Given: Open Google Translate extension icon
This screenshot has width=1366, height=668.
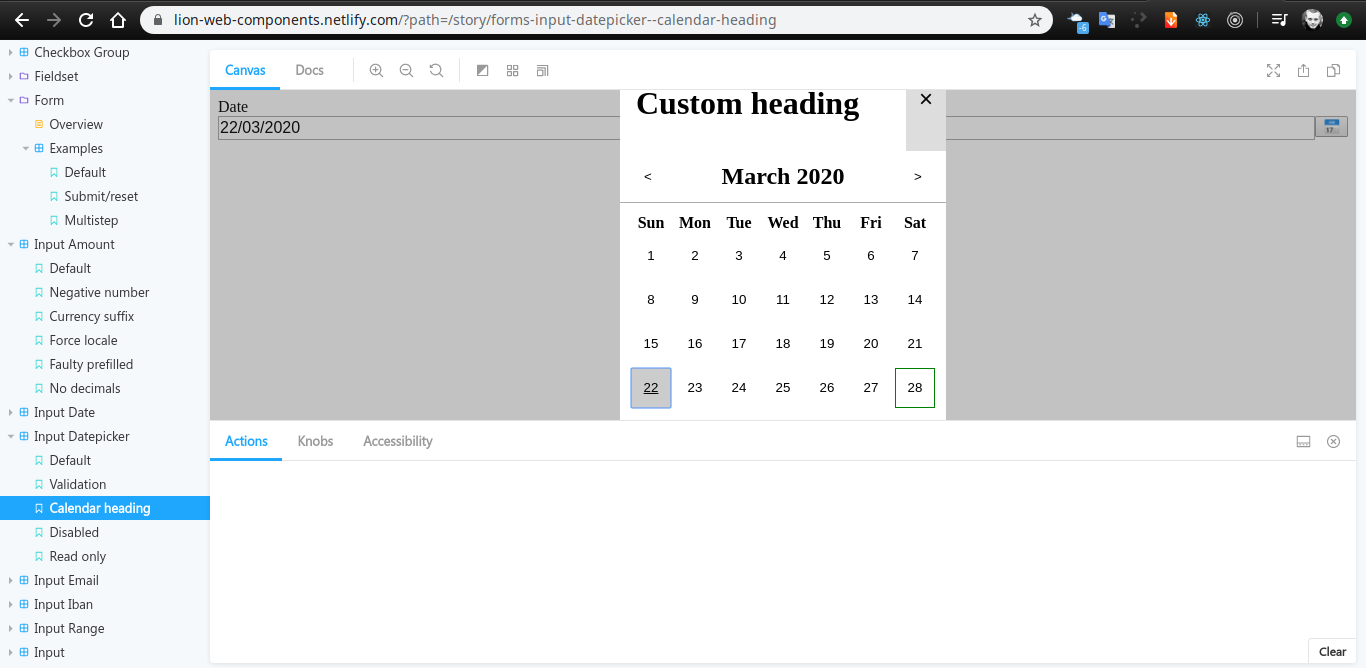Looking at the screenshot, I should tap(1107, 20).
